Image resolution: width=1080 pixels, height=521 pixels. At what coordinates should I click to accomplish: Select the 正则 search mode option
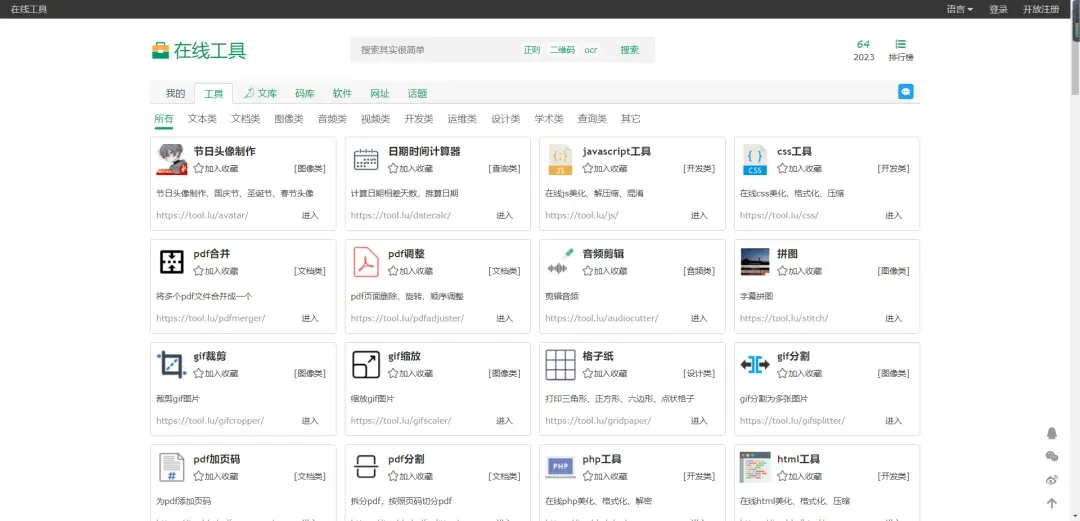click(x=531, y=50)
